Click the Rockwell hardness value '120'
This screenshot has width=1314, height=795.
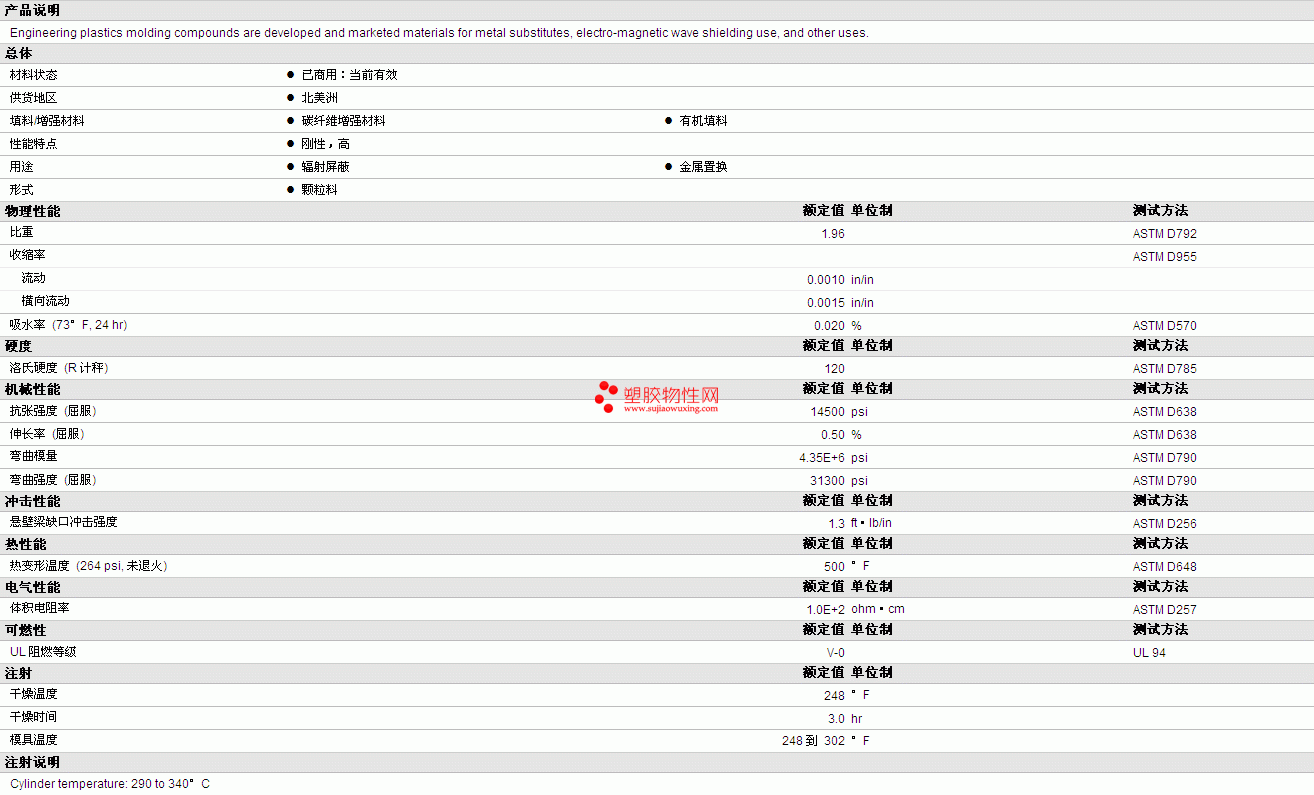click(x=835, y=369)
